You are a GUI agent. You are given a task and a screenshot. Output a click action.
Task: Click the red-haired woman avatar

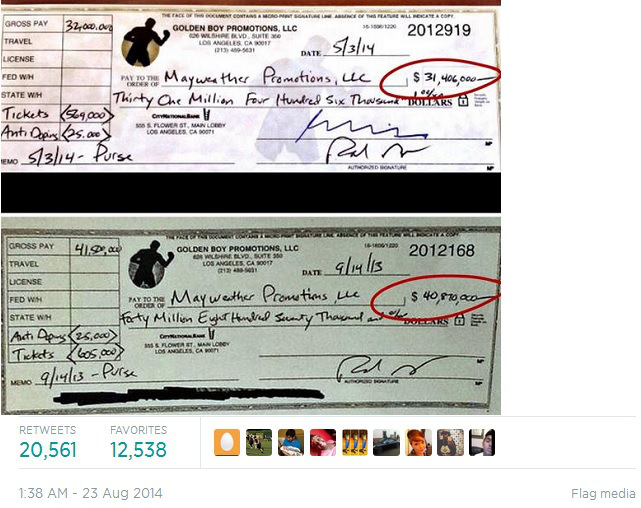coord(418,442)
